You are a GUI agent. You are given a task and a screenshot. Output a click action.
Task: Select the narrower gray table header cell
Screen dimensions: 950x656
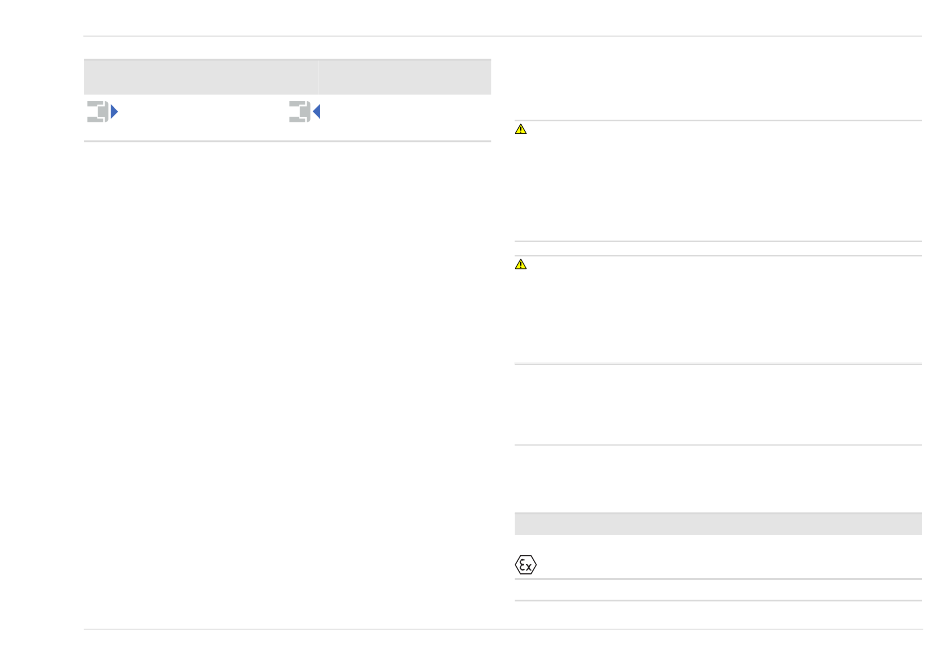point(405,77)
